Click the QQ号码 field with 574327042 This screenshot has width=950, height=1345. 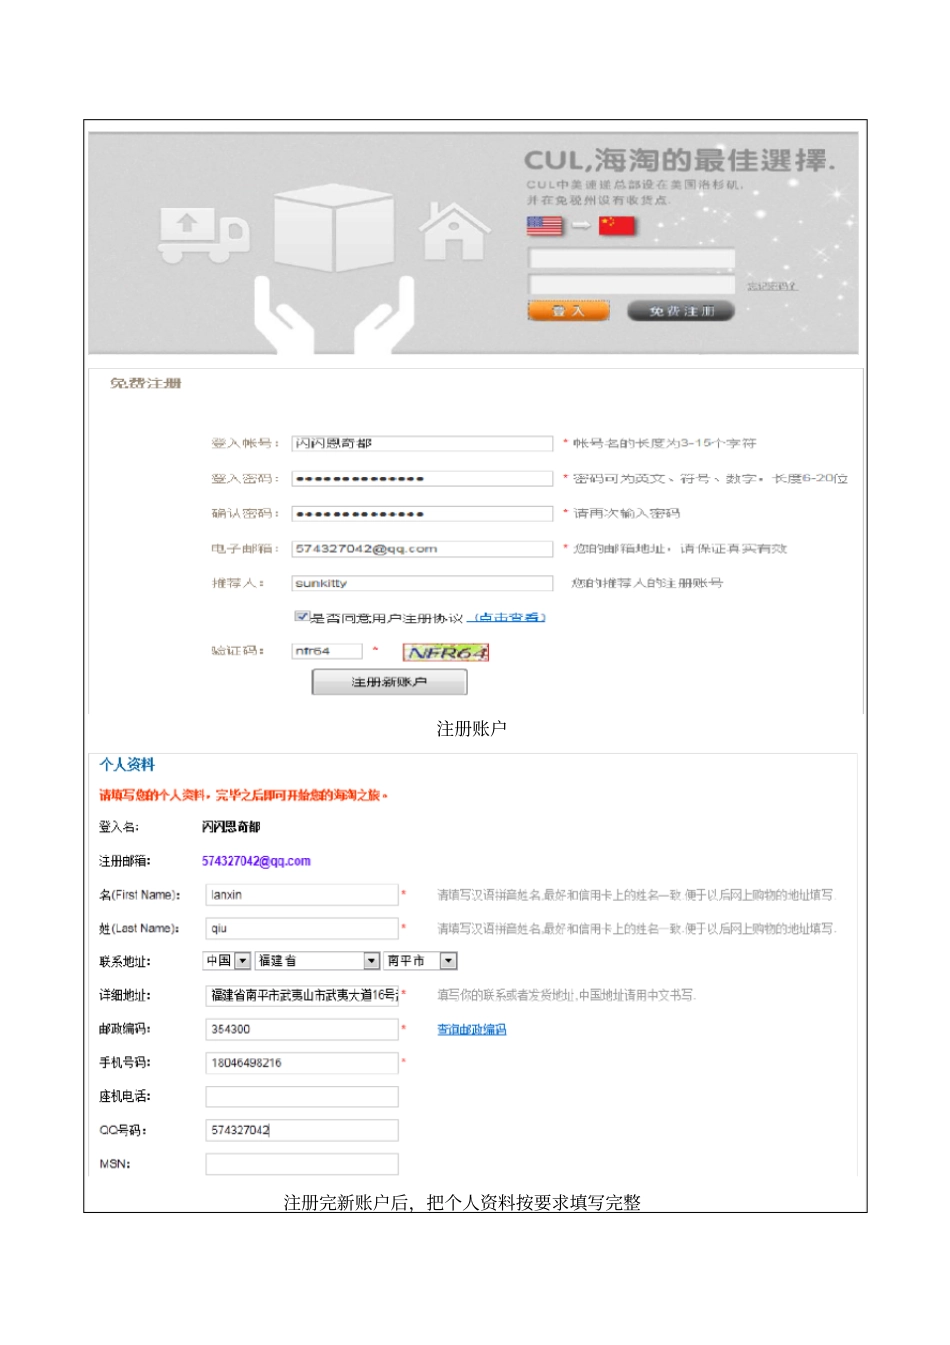(x=302, y=1130)
